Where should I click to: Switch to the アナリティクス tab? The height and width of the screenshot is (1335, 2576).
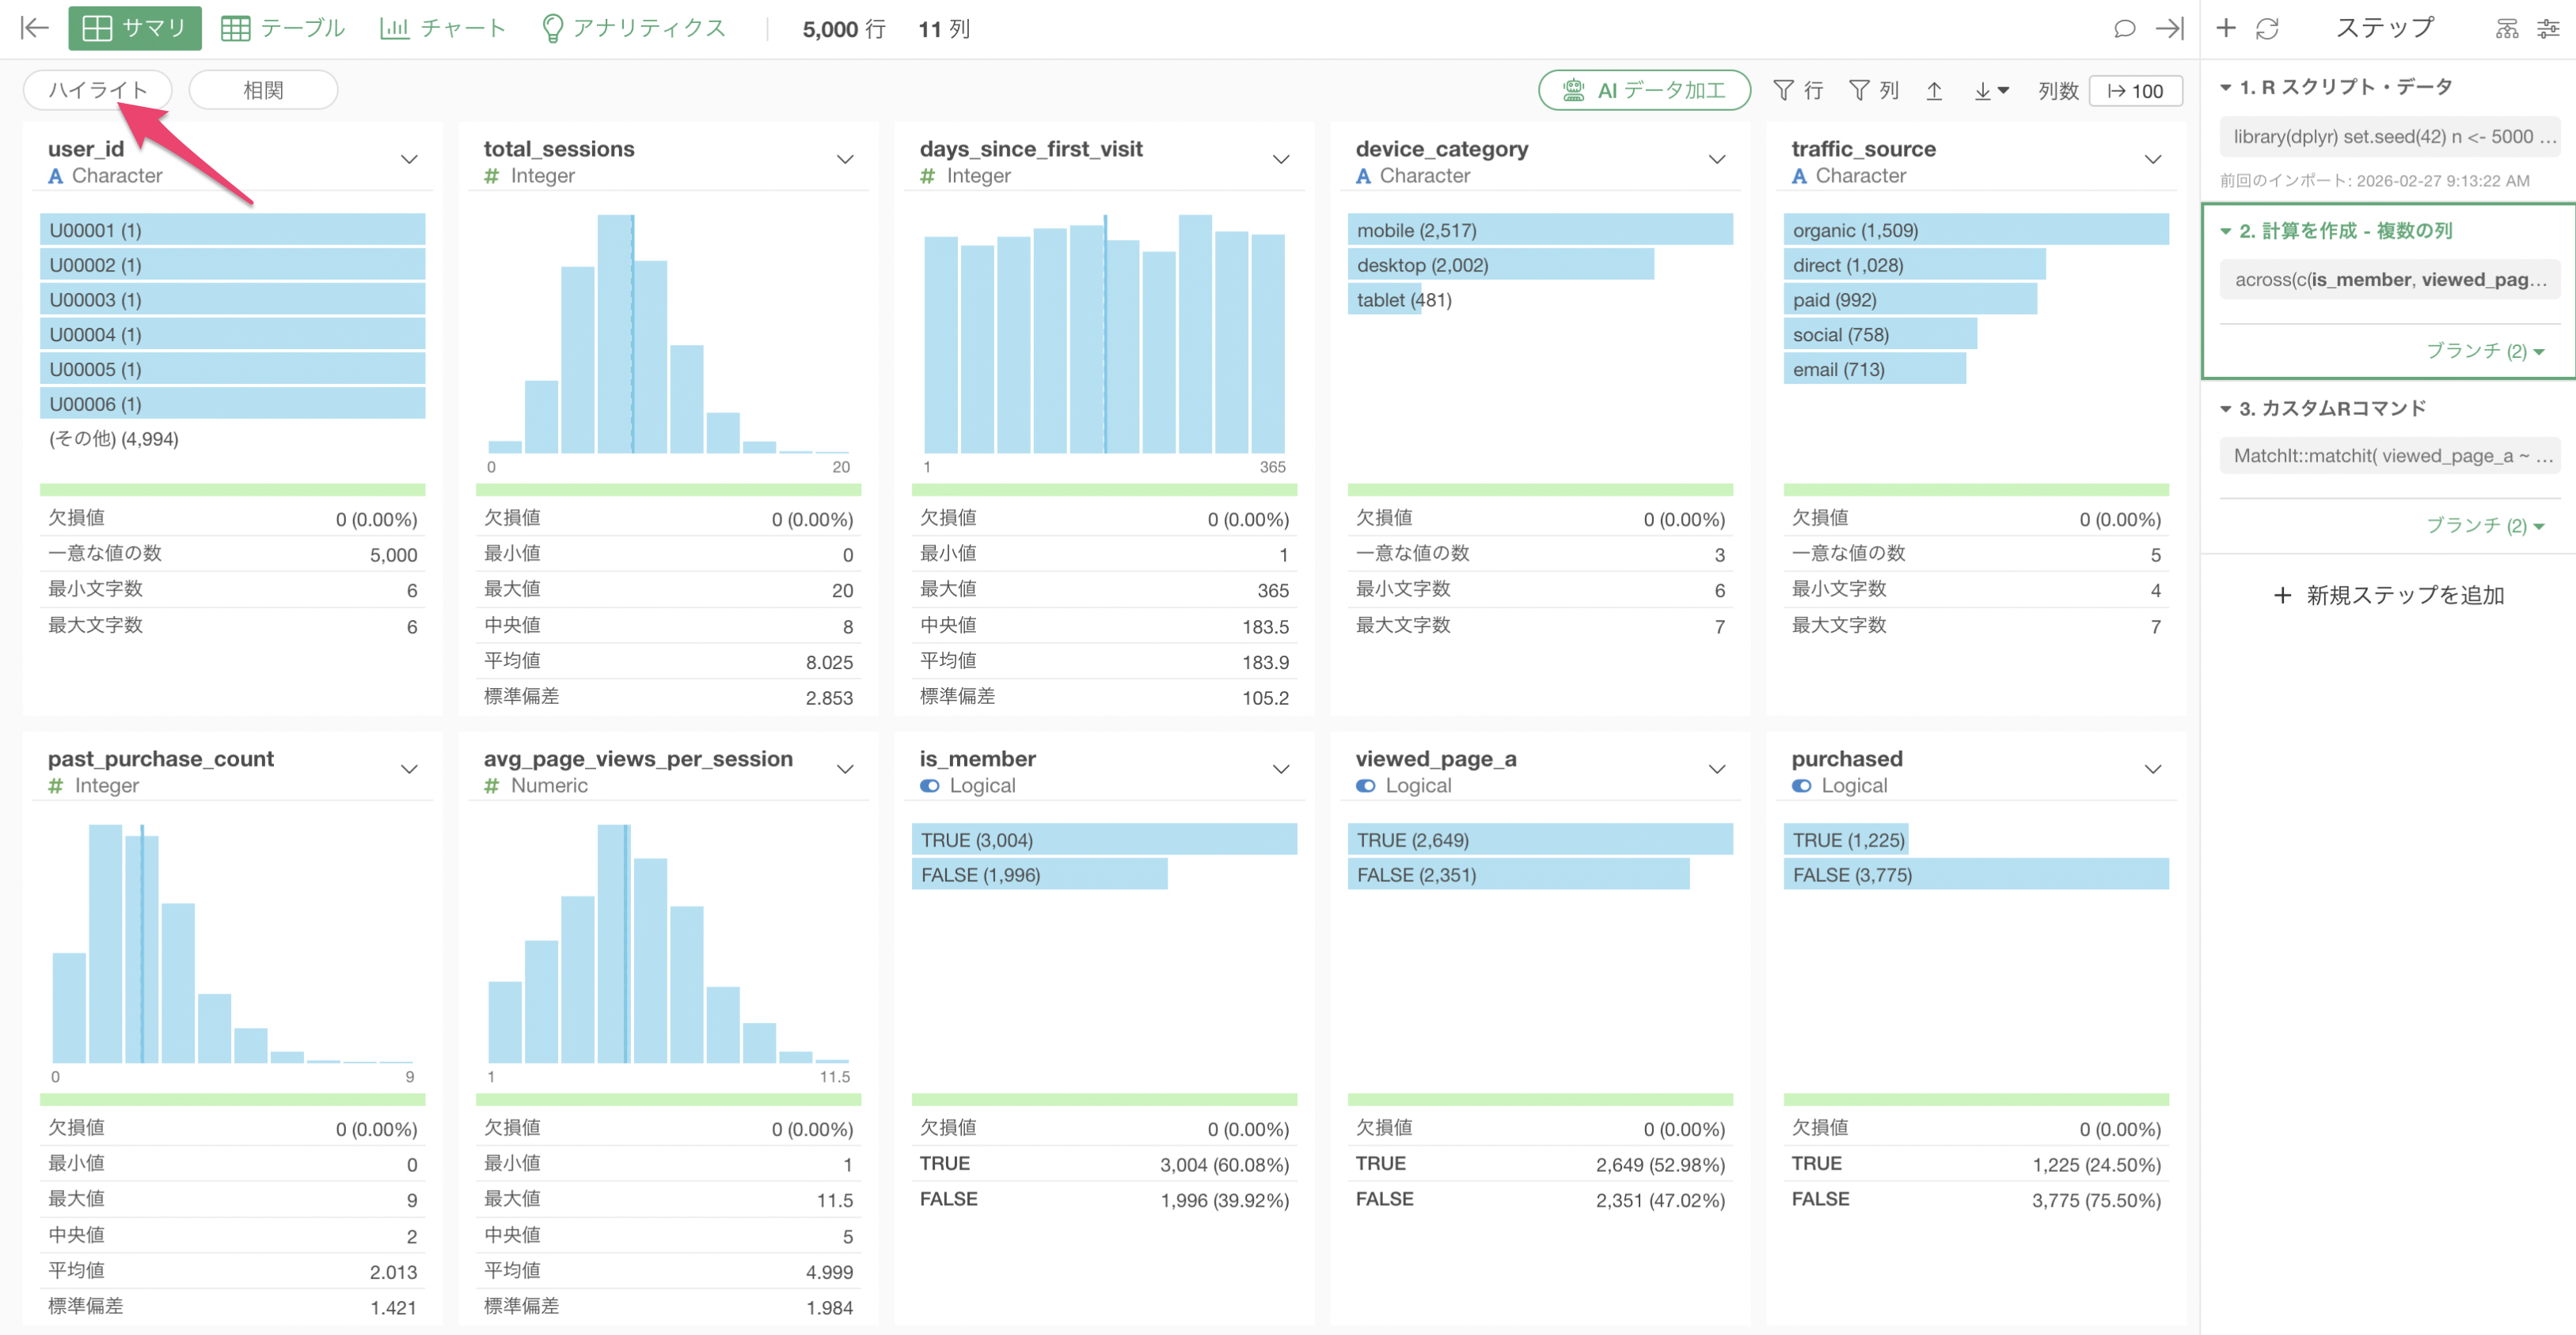tap(633, 28)
